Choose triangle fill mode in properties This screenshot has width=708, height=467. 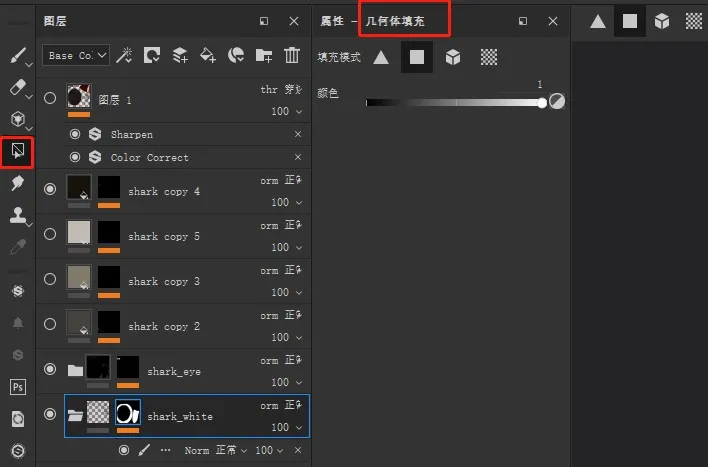click(x=381, y=57)
